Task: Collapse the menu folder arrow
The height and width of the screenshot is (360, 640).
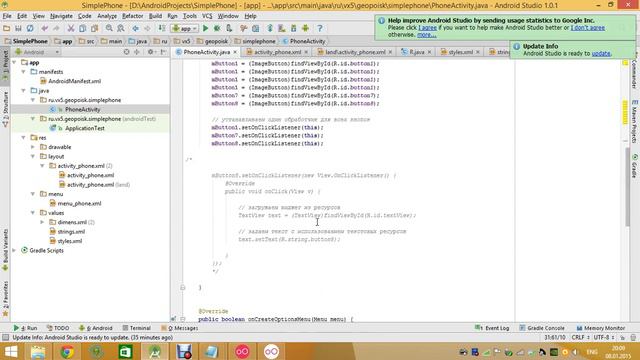Action: coord(33,194)
